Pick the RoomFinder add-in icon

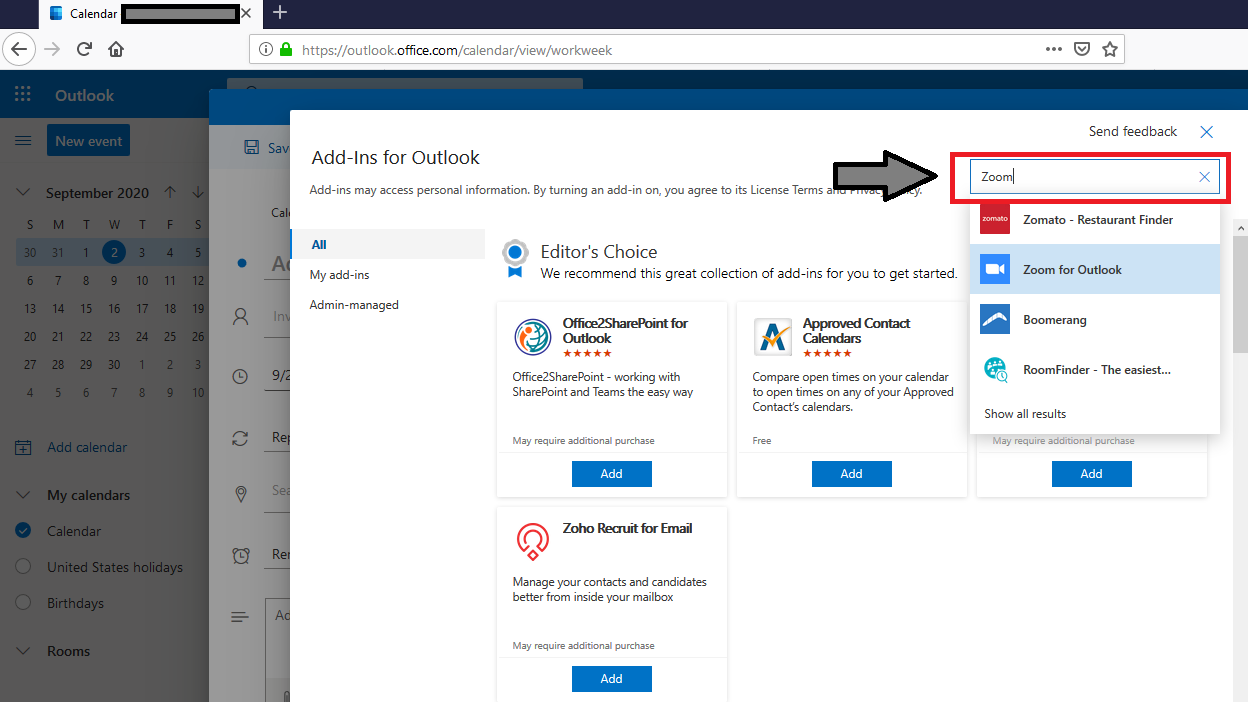(x=995, y=370)
